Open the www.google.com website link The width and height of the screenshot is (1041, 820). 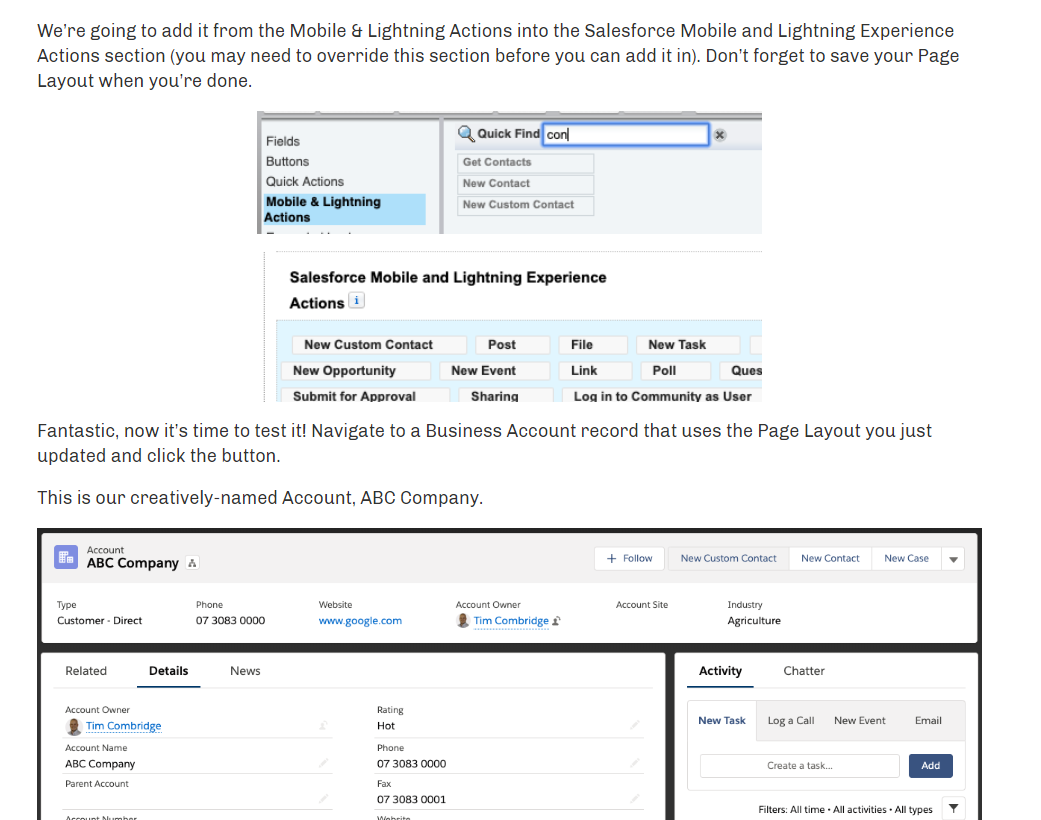[x=360, y=621]
